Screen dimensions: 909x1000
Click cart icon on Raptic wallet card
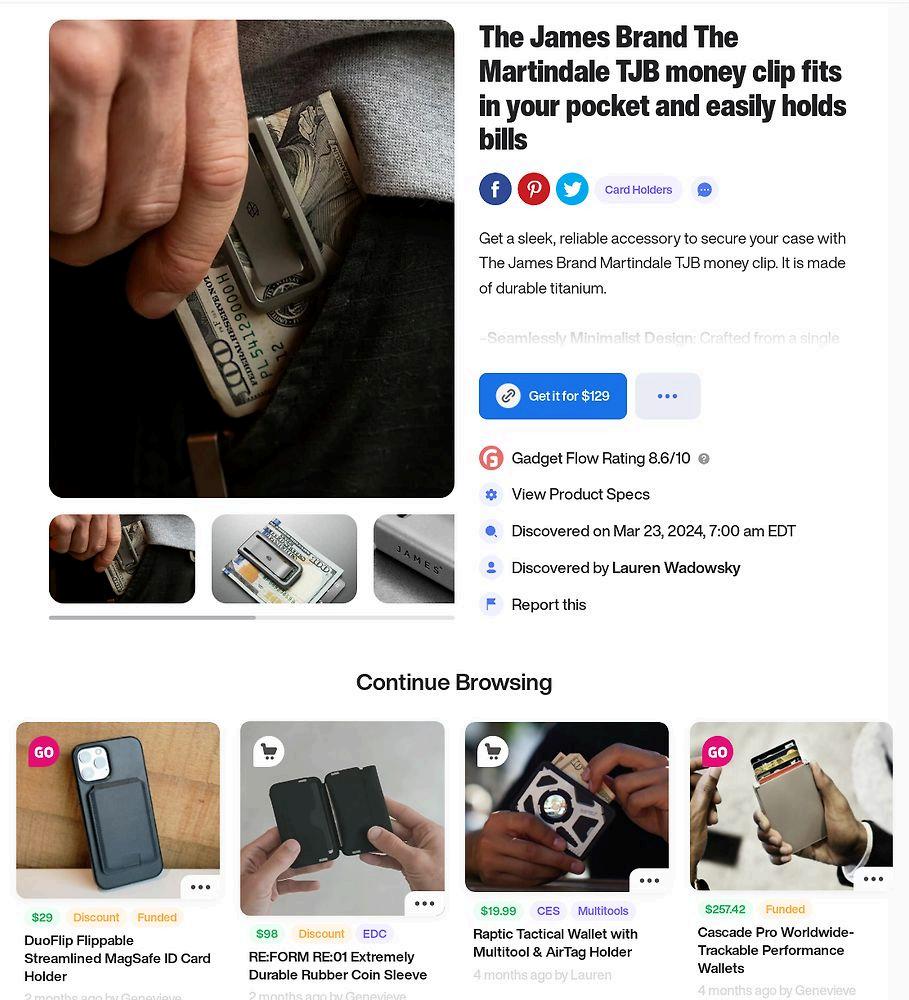[x=493, y=751]
